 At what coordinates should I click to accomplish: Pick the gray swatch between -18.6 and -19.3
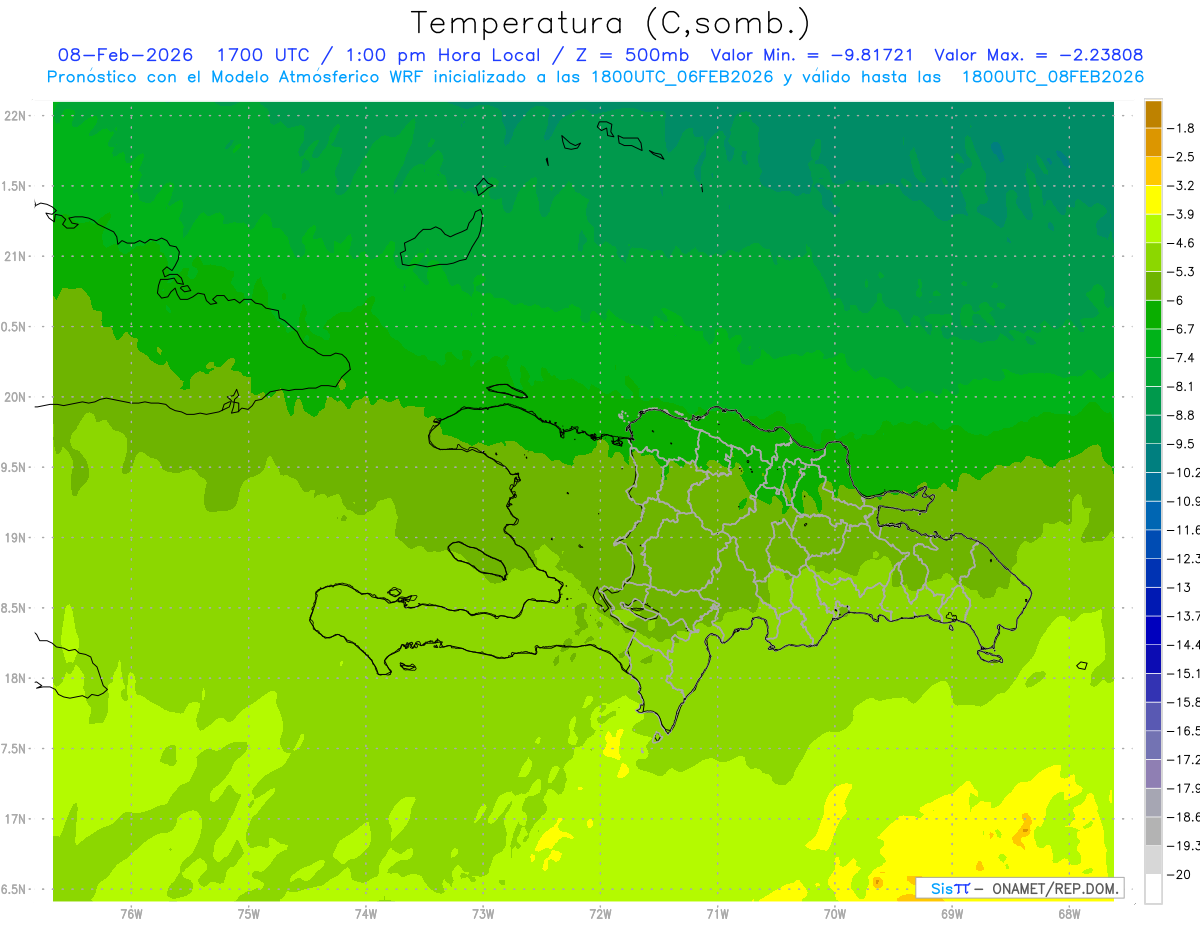(1153, 832)
